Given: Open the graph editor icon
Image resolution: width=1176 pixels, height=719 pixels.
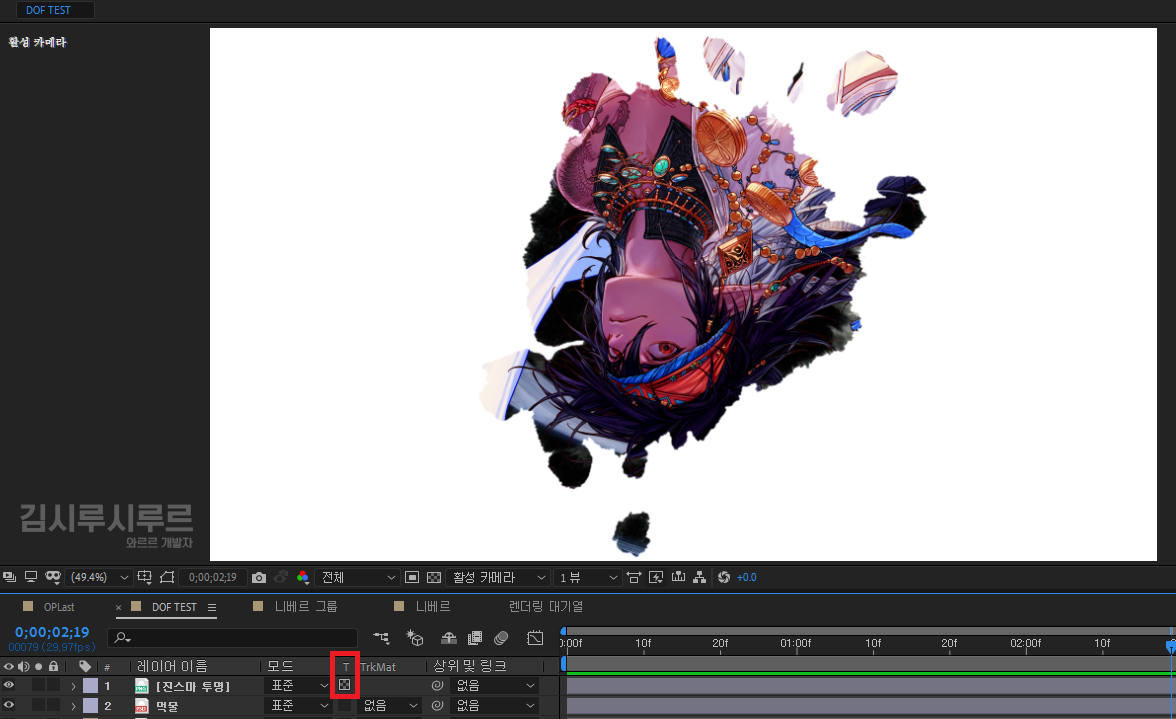Looking at the screenshot, I should pos(535,638).
